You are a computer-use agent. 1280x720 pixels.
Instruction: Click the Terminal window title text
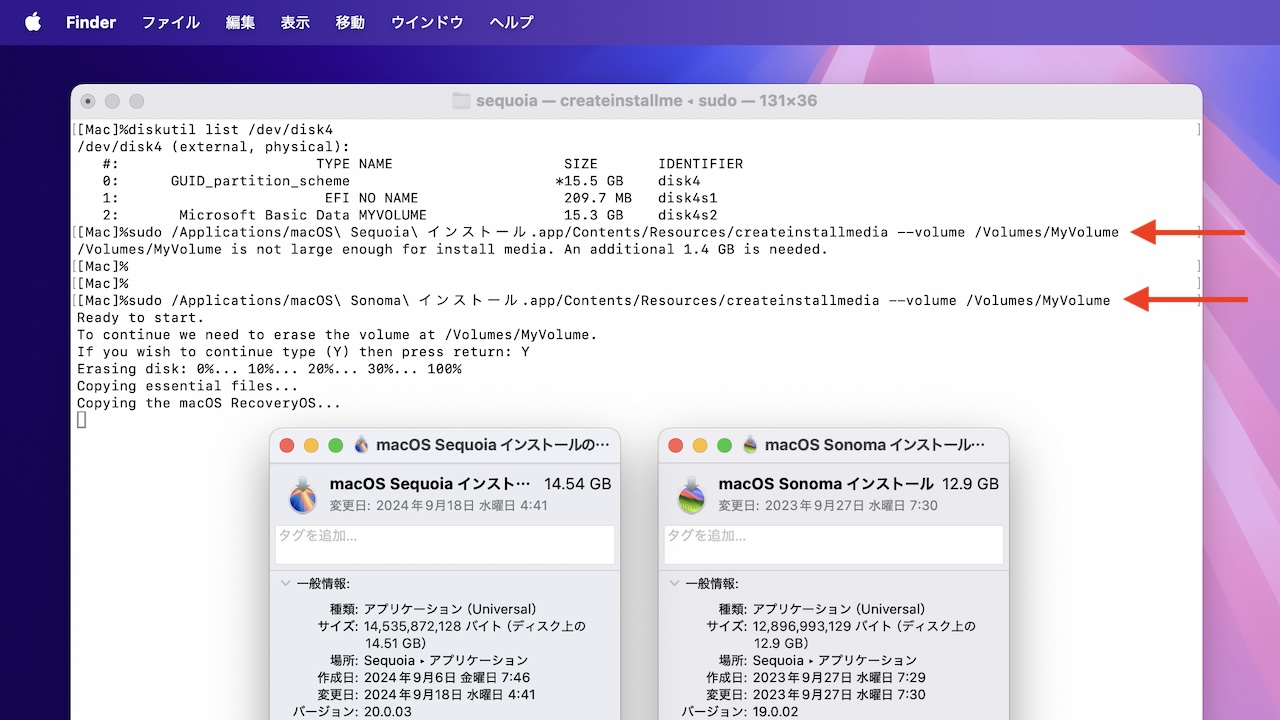[647, 101]
